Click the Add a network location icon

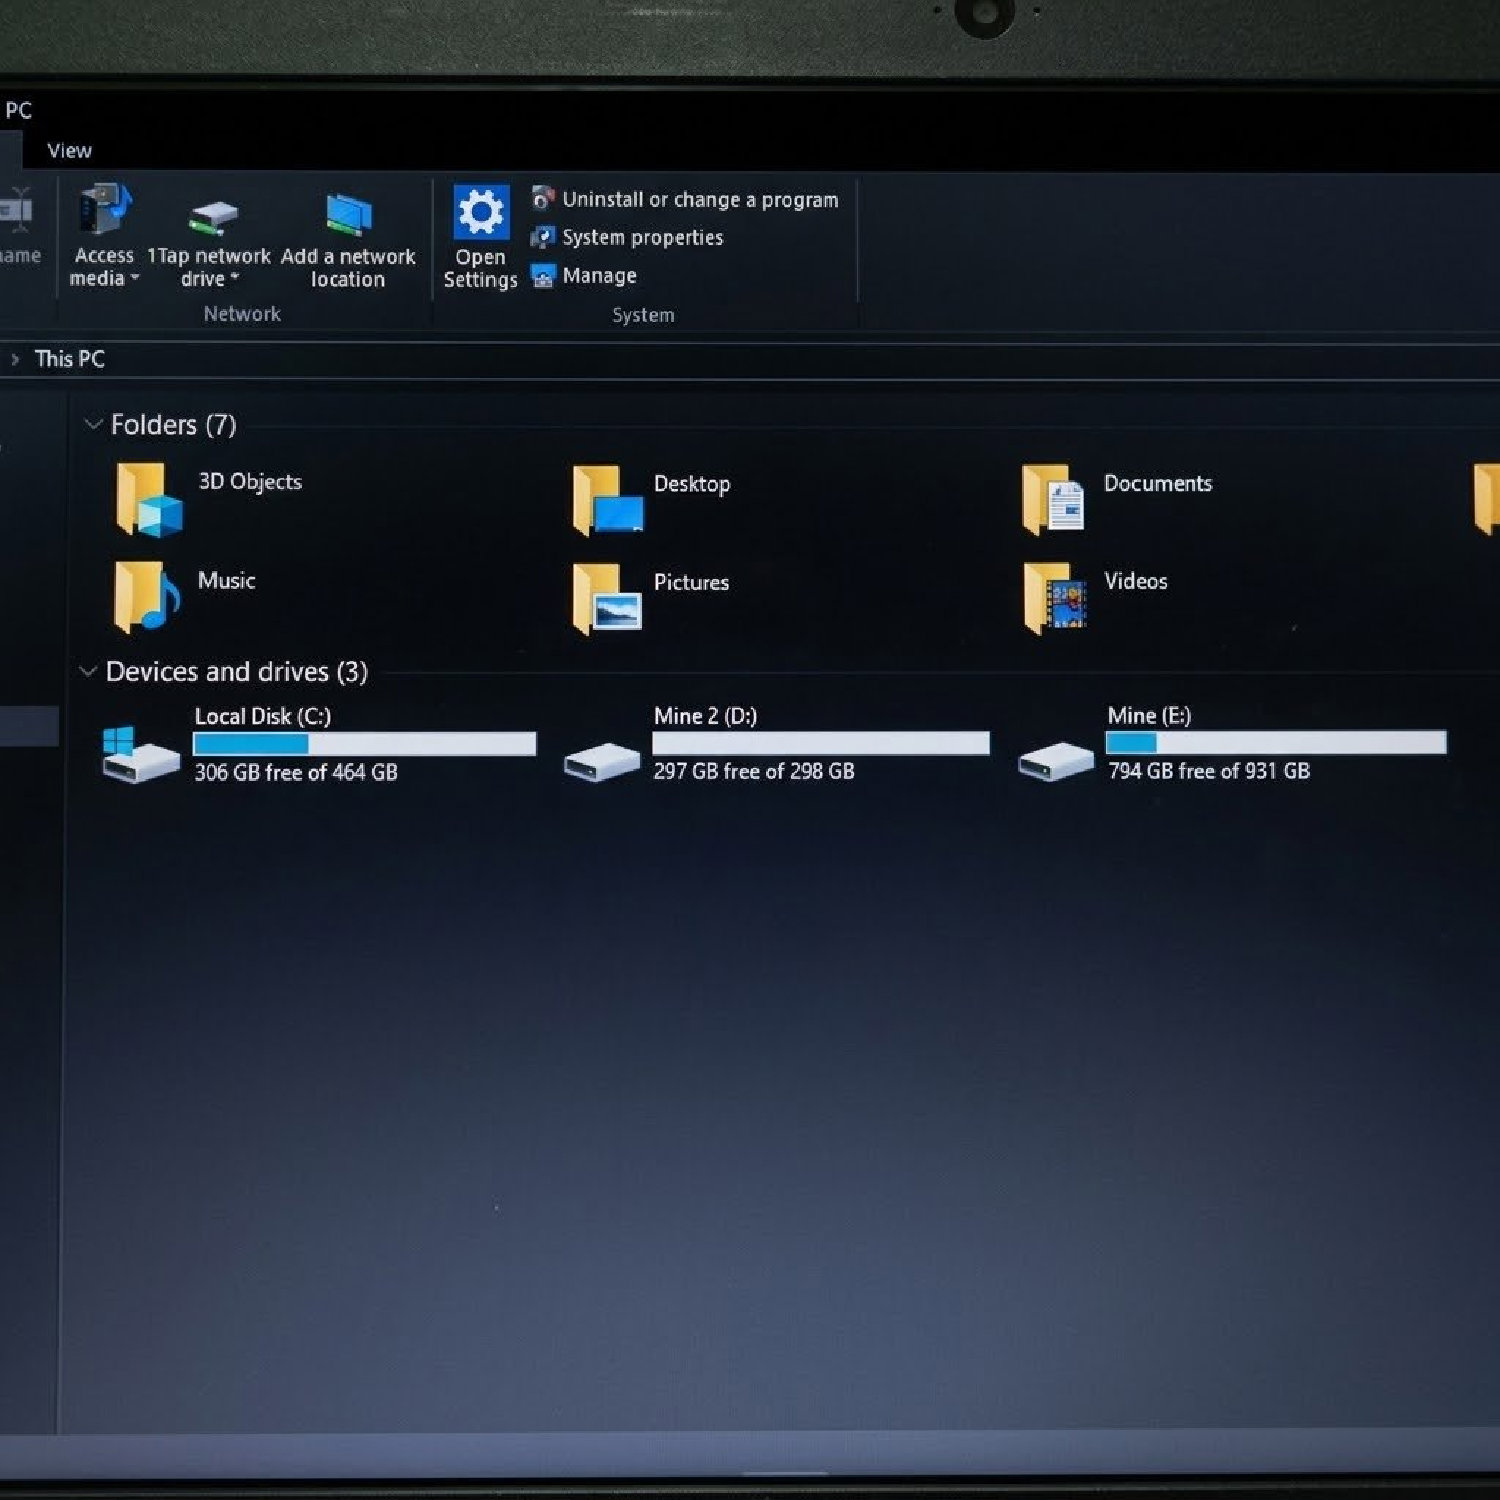click(x=348, y=214)
